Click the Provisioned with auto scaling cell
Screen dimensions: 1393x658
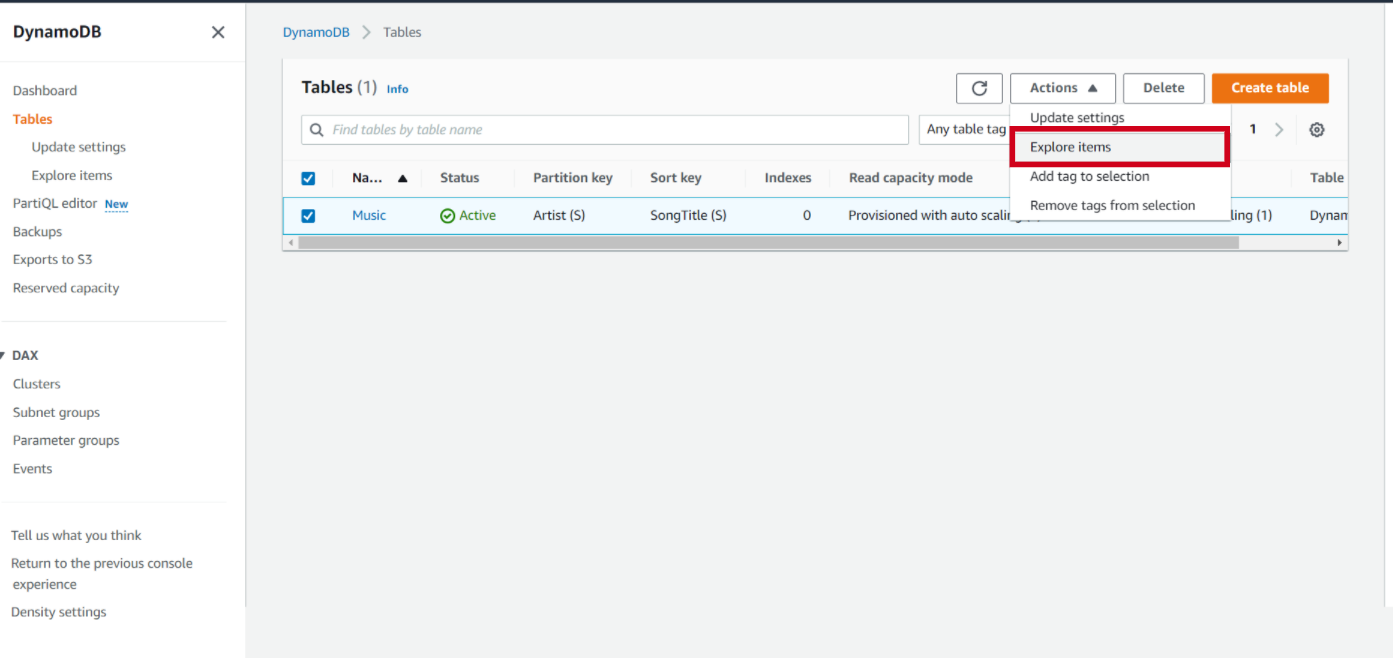929,216
